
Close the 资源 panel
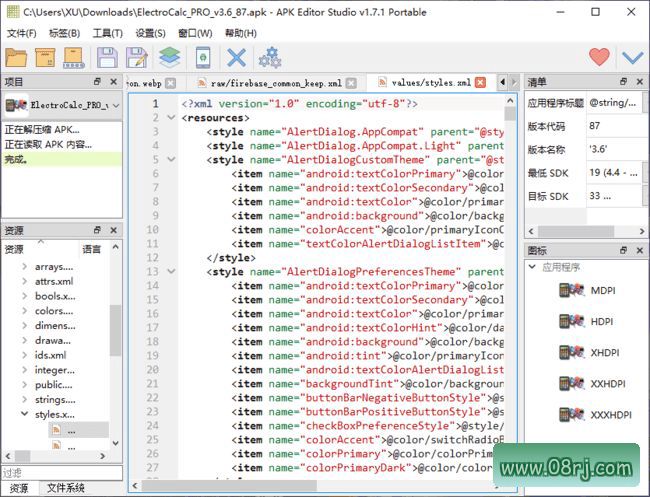coord(114,230)
